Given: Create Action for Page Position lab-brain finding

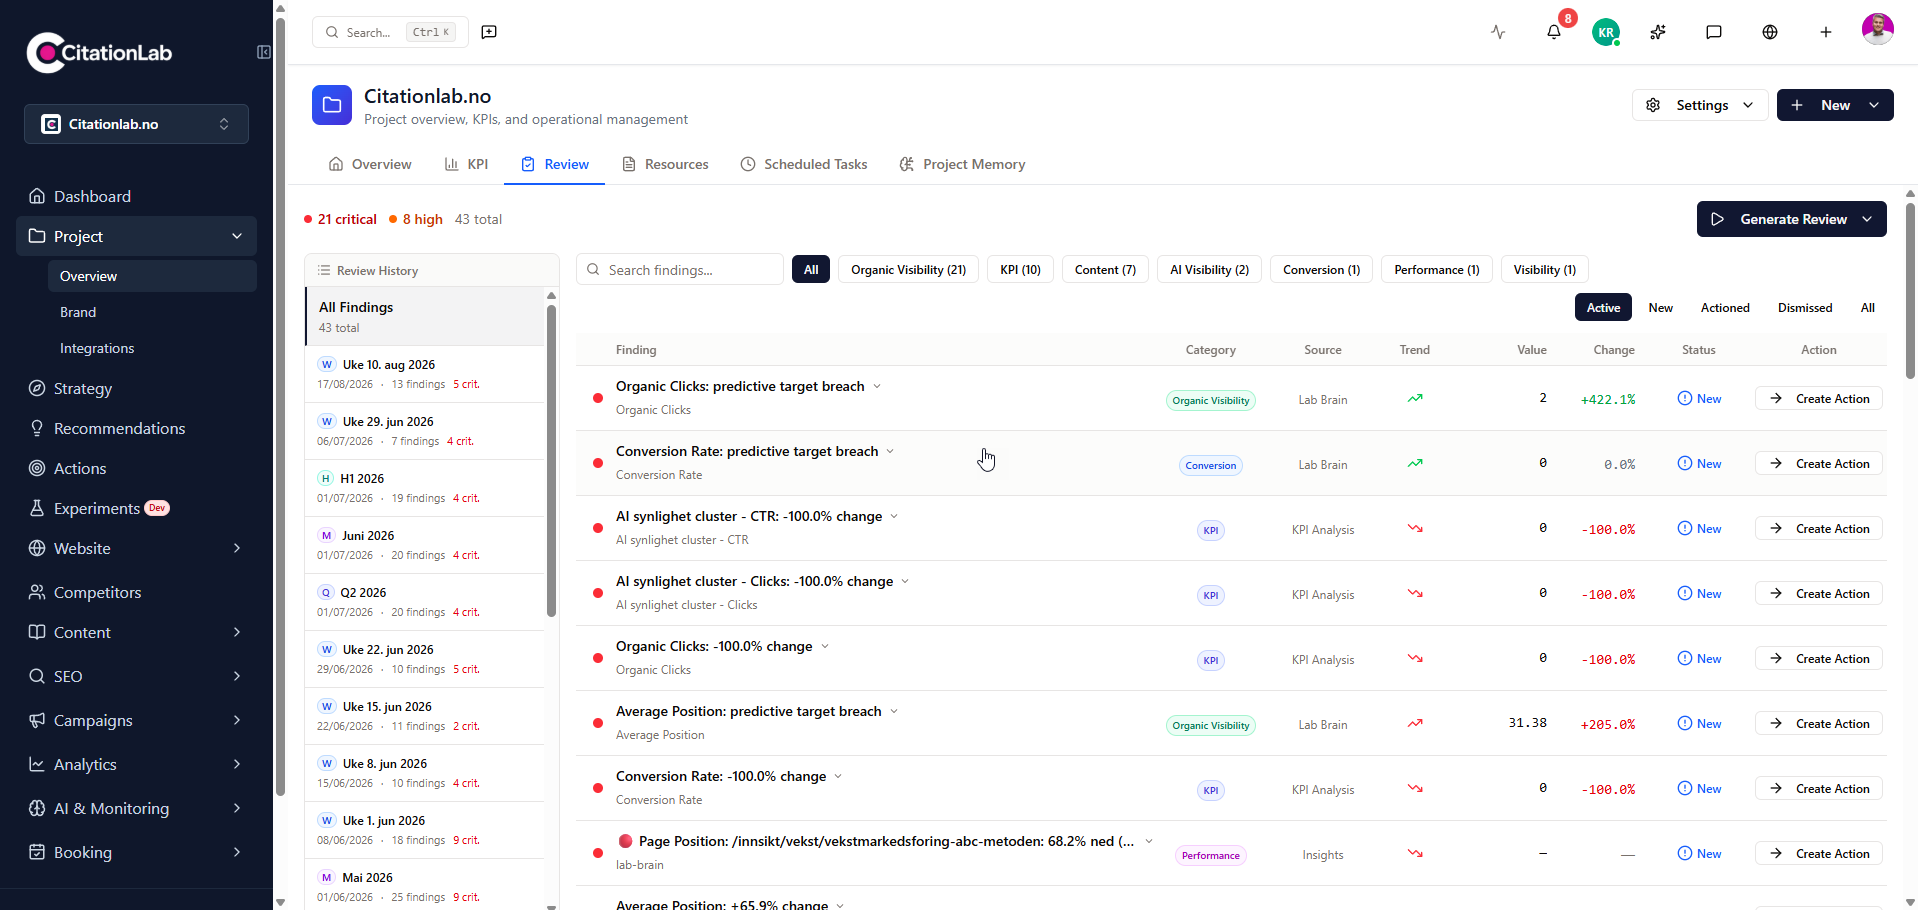Looking at the screenshot, I should click(x=1818, y=853).
